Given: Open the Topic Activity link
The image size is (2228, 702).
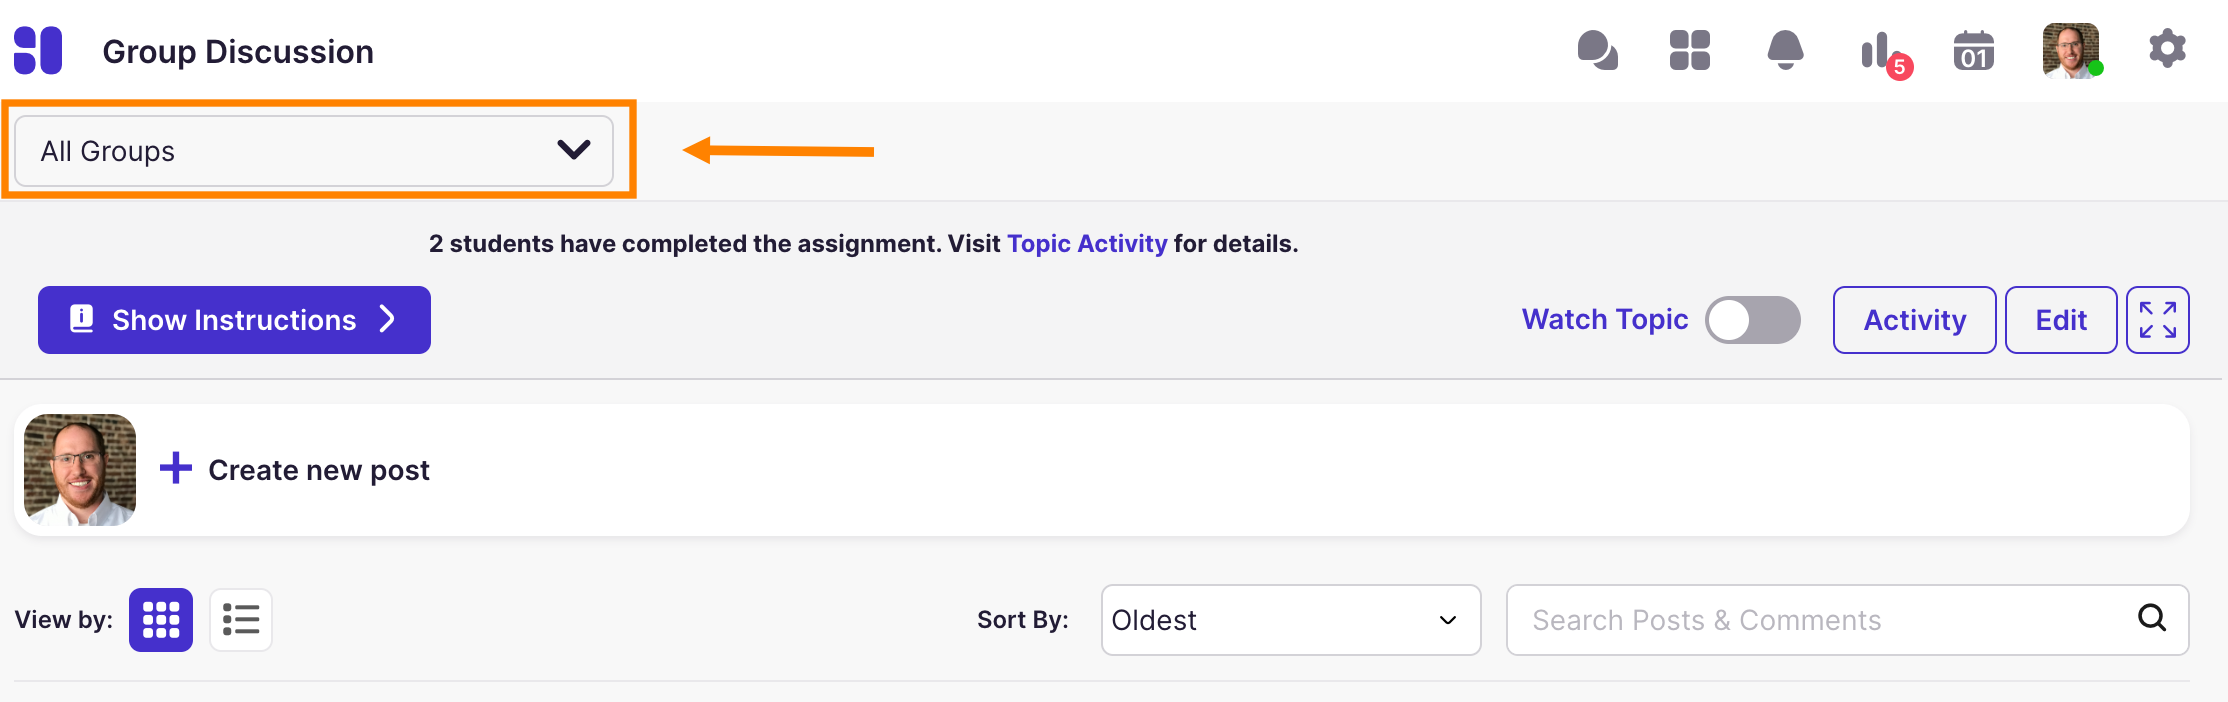Looking at the screenshot, I should pos(1087,244).
